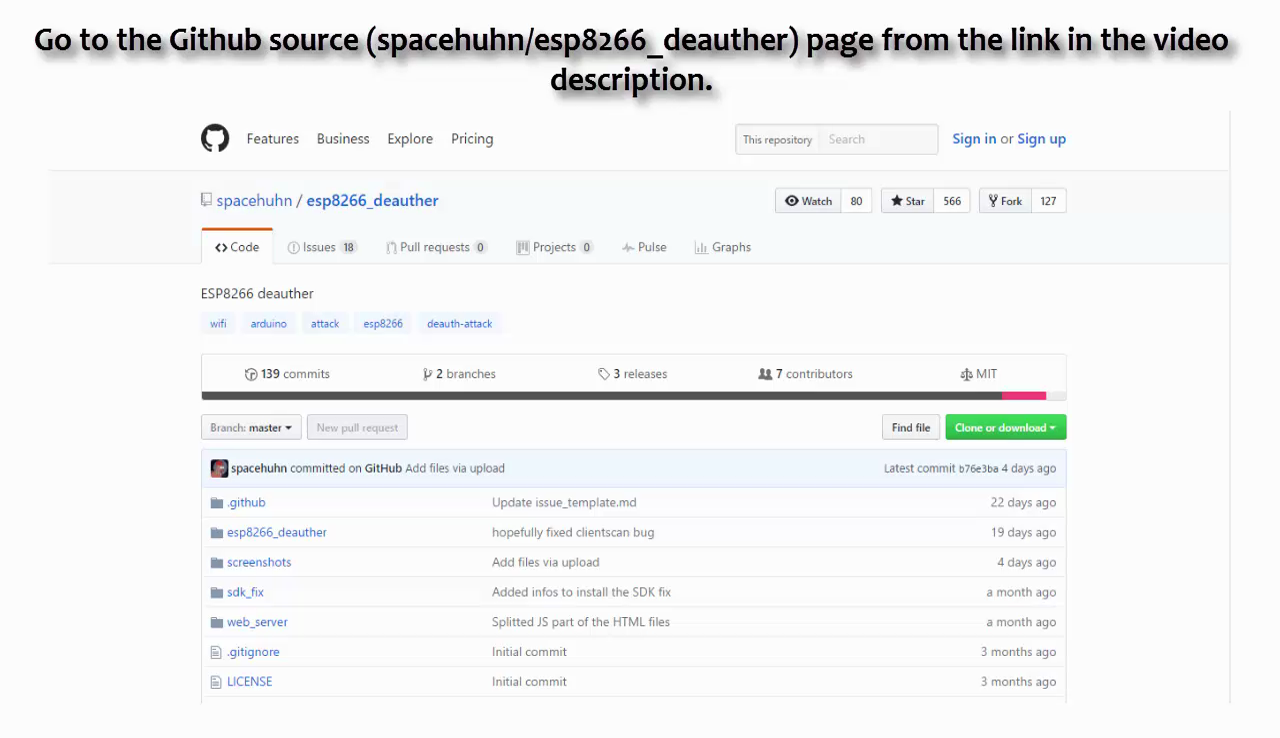Click the esp8266 topic tag
Viewport: 1280px width, 738px height.
click(383, 323)
